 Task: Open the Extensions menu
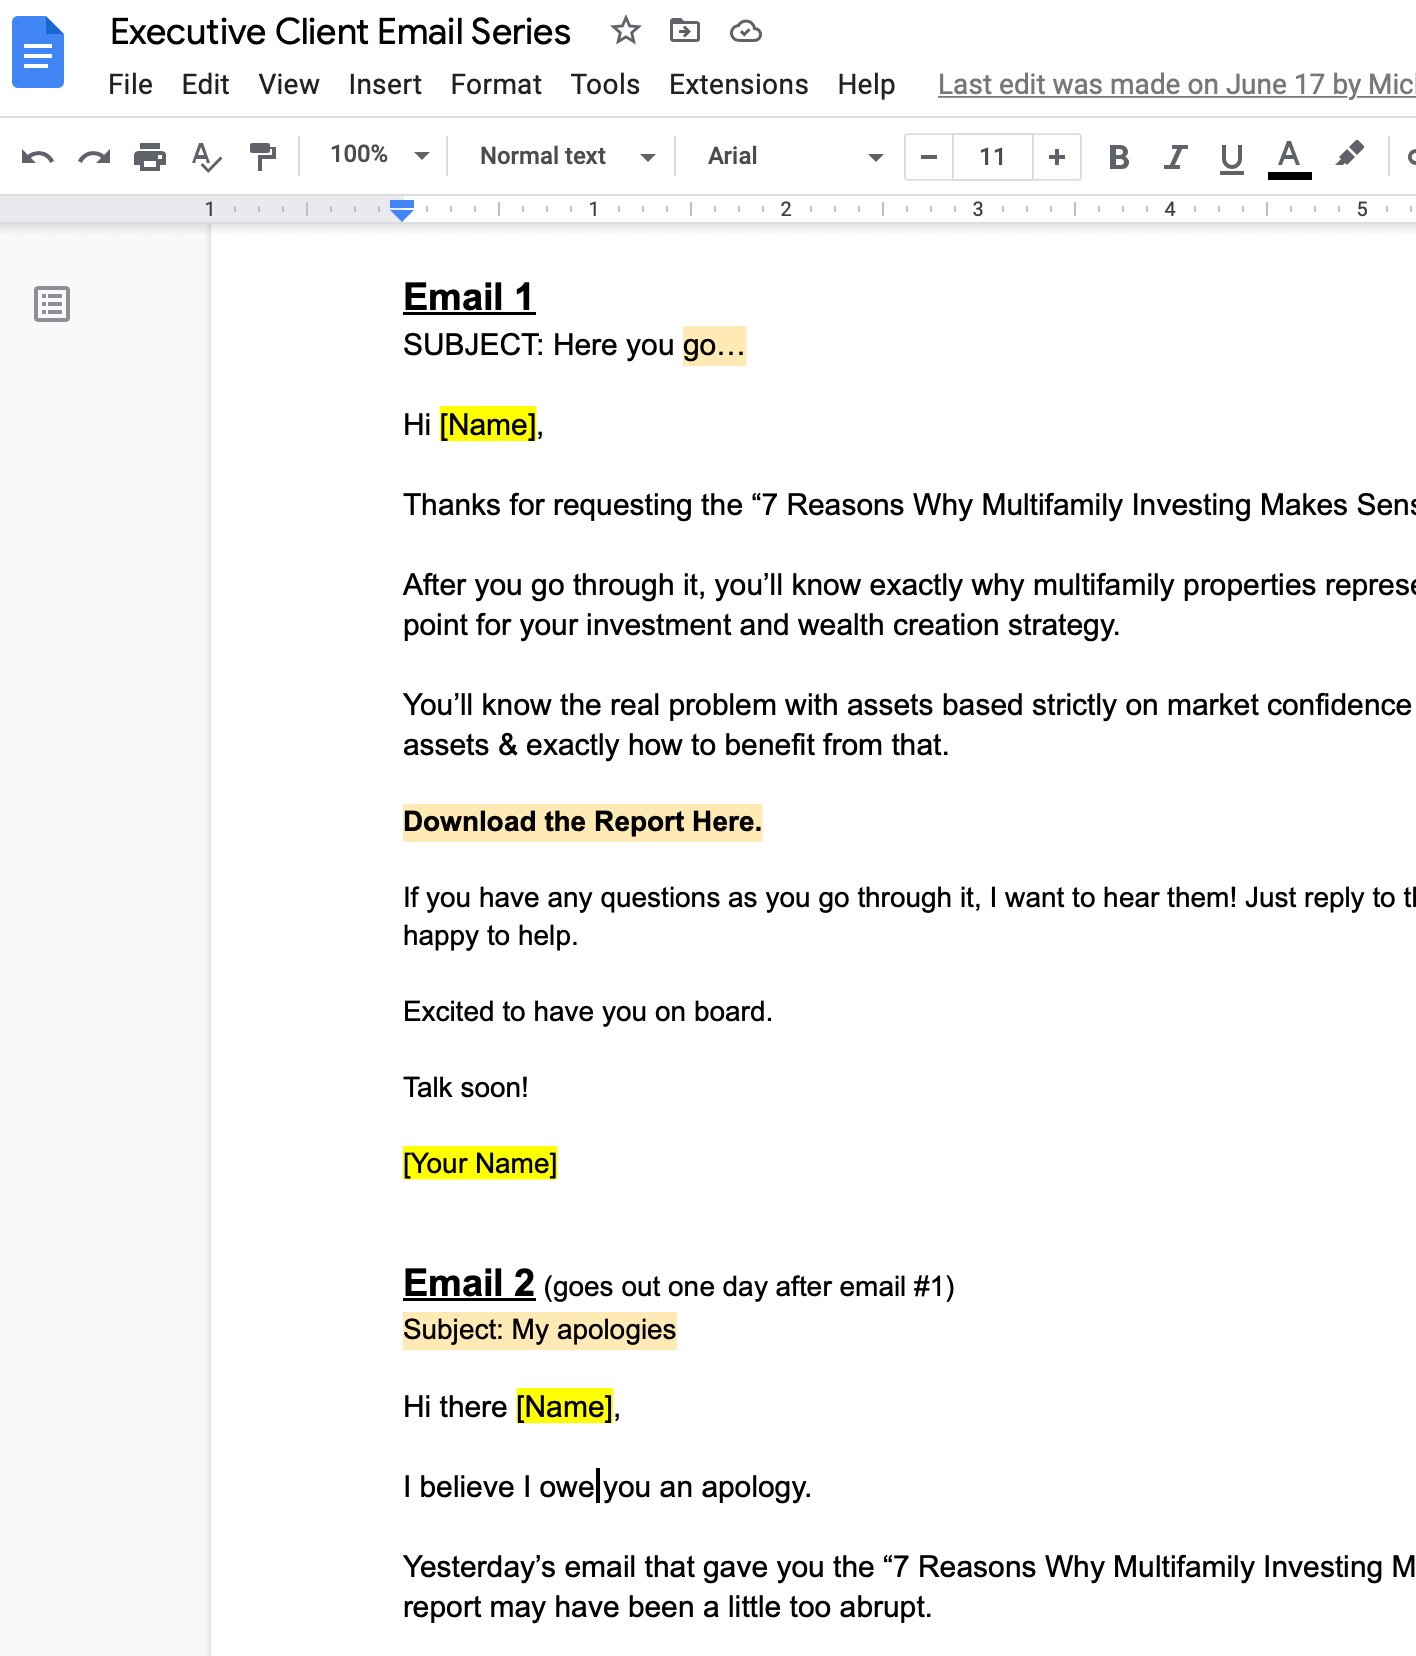(739, 85)
